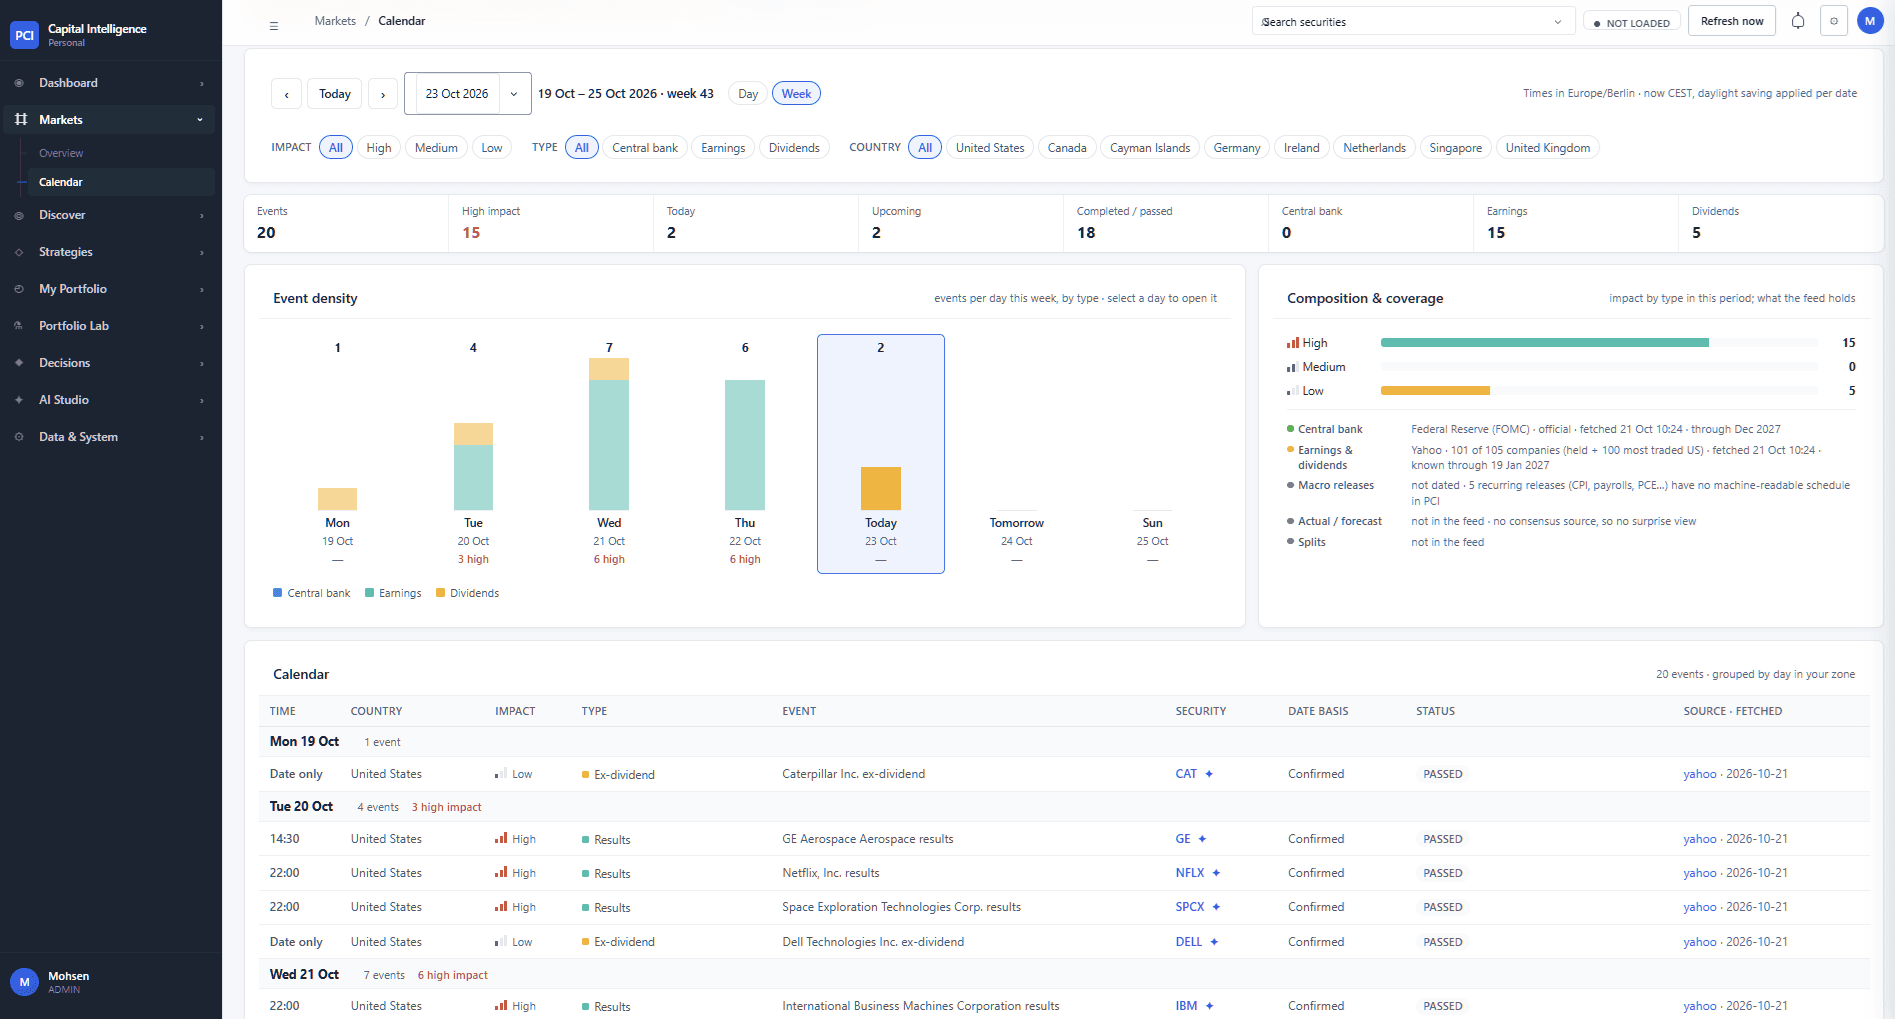Click the High impact teal coverage bar

pos(1545,343)
